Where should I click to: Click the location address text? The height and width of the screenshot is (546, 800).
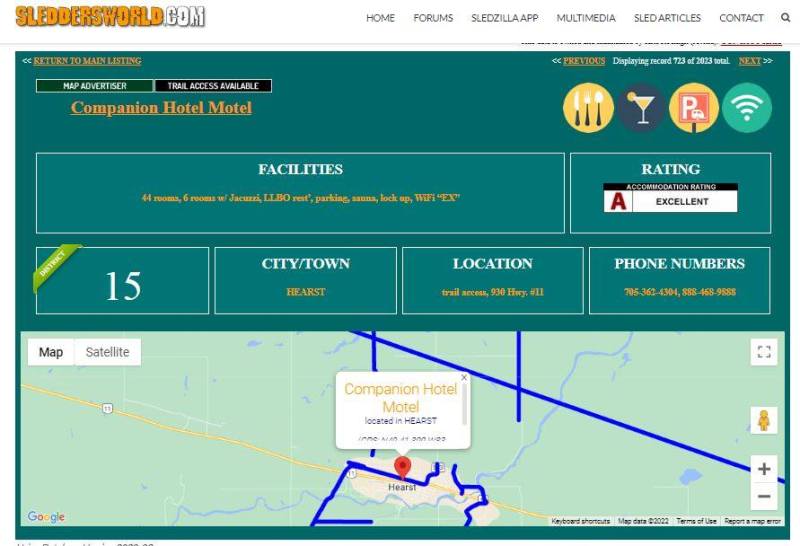493,292
